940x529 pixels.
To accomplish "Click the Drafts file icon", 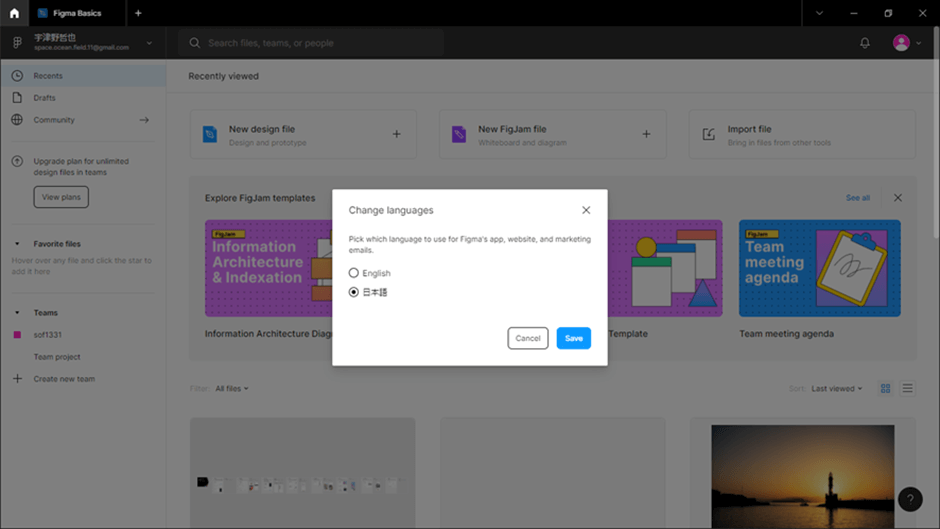I will point(17,97).
